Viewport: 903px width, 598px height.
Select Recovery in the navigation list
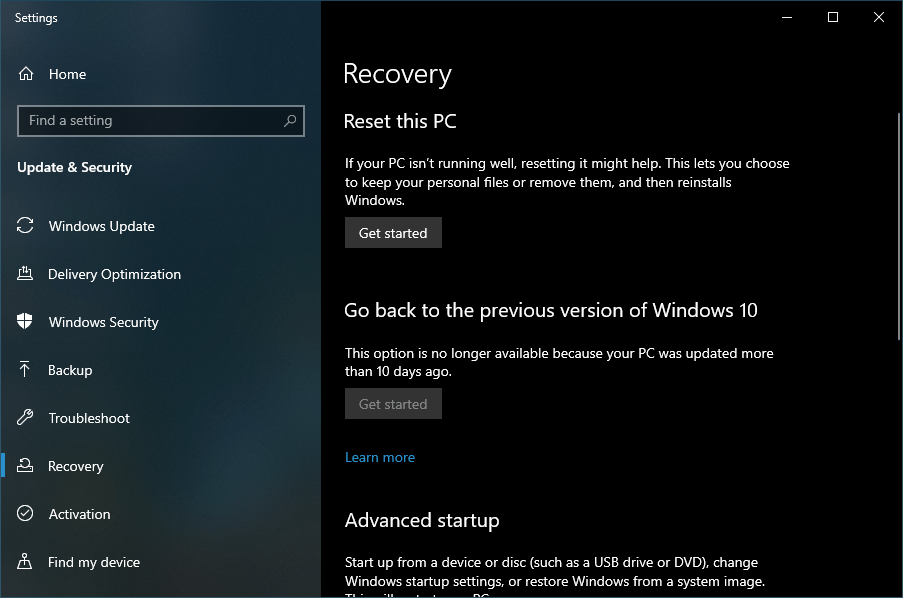pyautogui.click(x=76, y=466)
